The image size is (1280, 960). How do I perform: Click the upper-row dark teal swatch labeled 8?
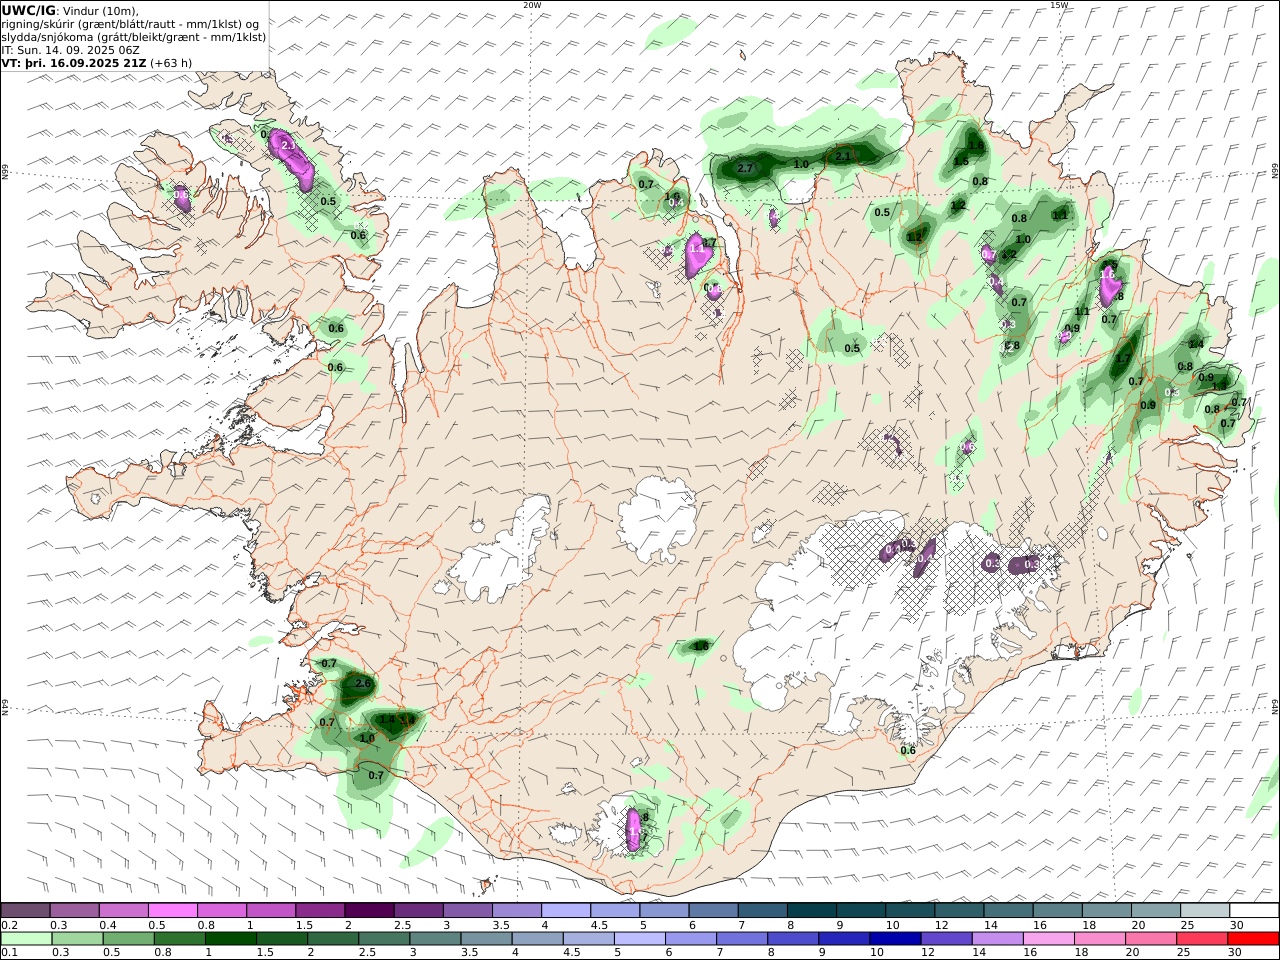coord(811,910)
